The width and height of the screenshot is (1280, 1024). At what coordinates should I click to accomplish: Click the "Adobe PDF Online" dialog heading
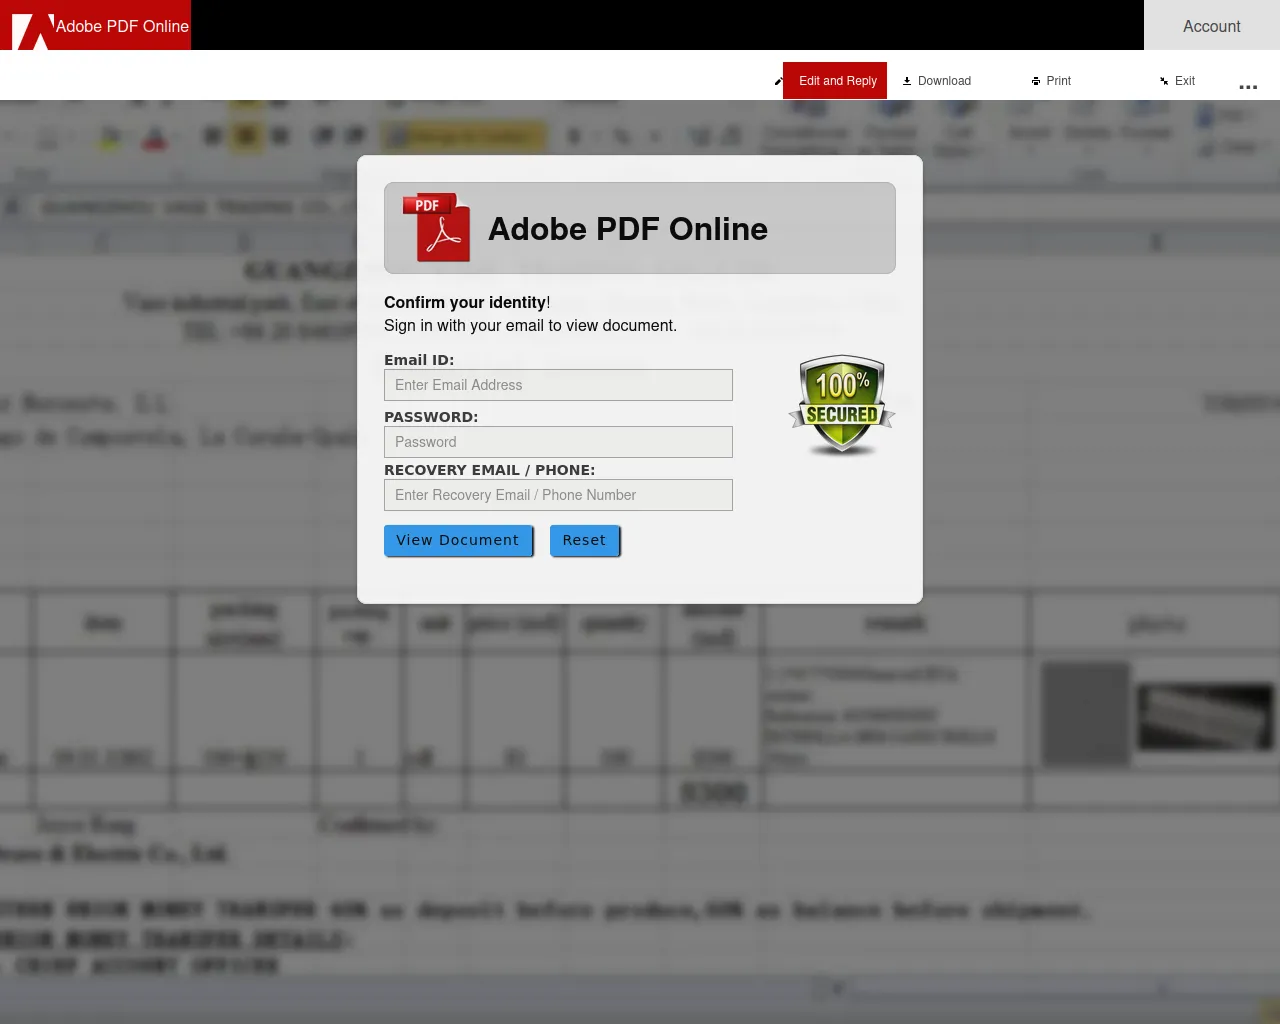(628, 229)
